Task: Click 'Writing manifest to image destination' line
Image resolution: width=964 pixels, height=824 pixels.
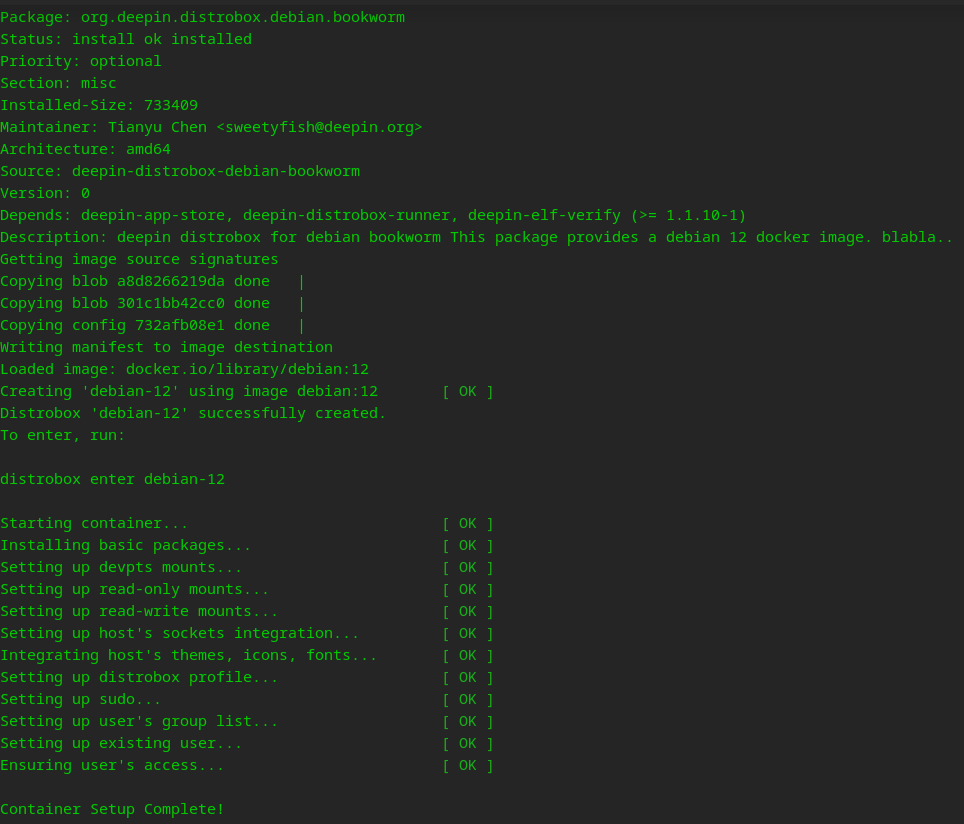Action: 166,347
